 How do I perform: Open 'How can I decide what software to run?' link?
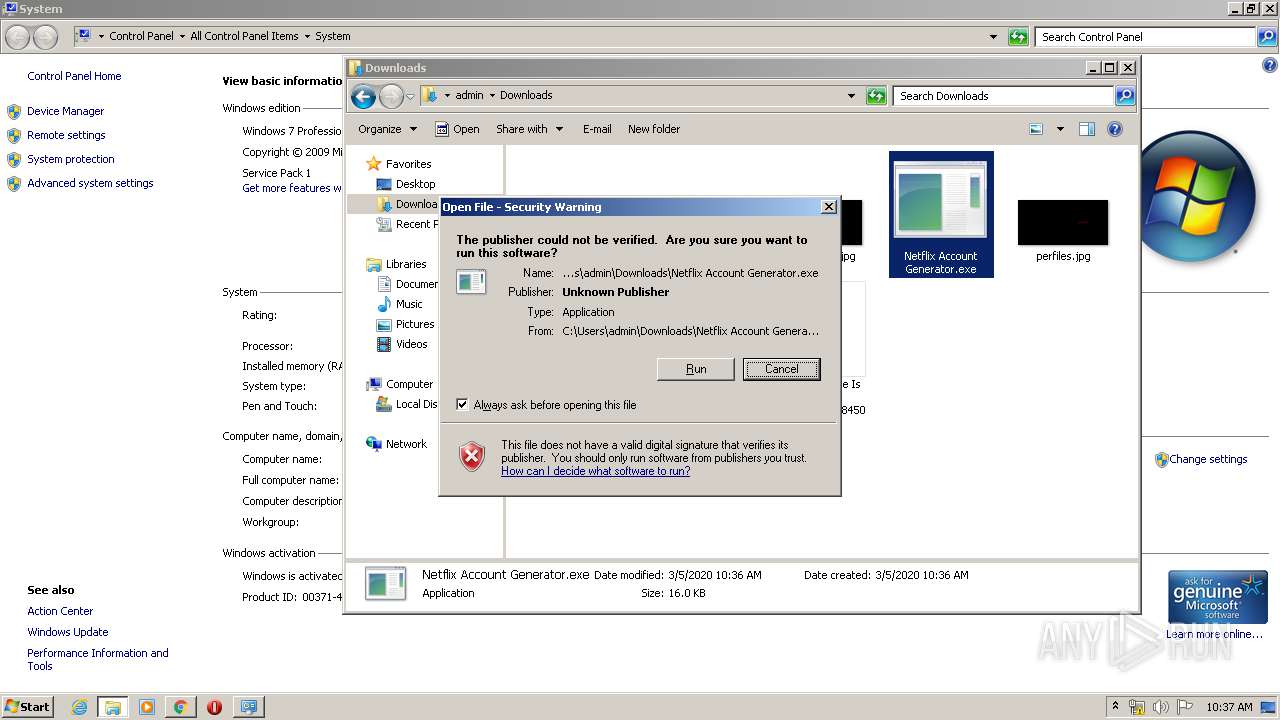(595, 471)
